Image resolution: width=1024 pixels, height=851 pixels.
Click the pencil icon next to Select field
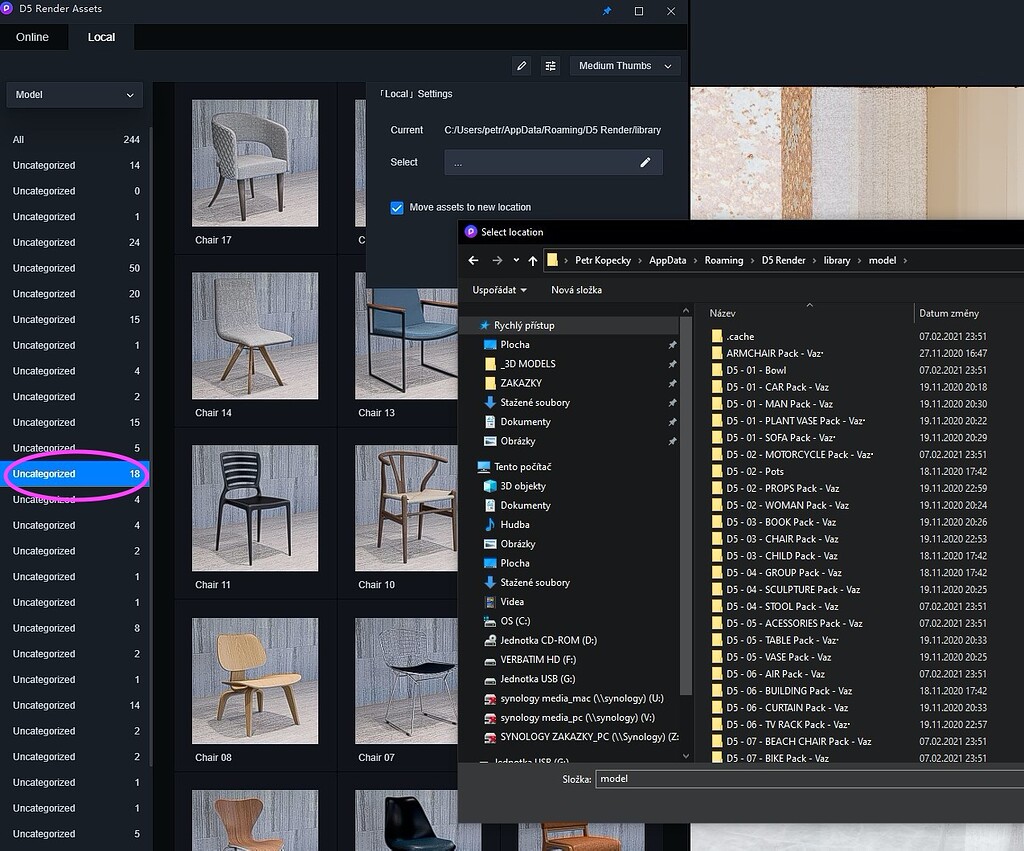645,161
